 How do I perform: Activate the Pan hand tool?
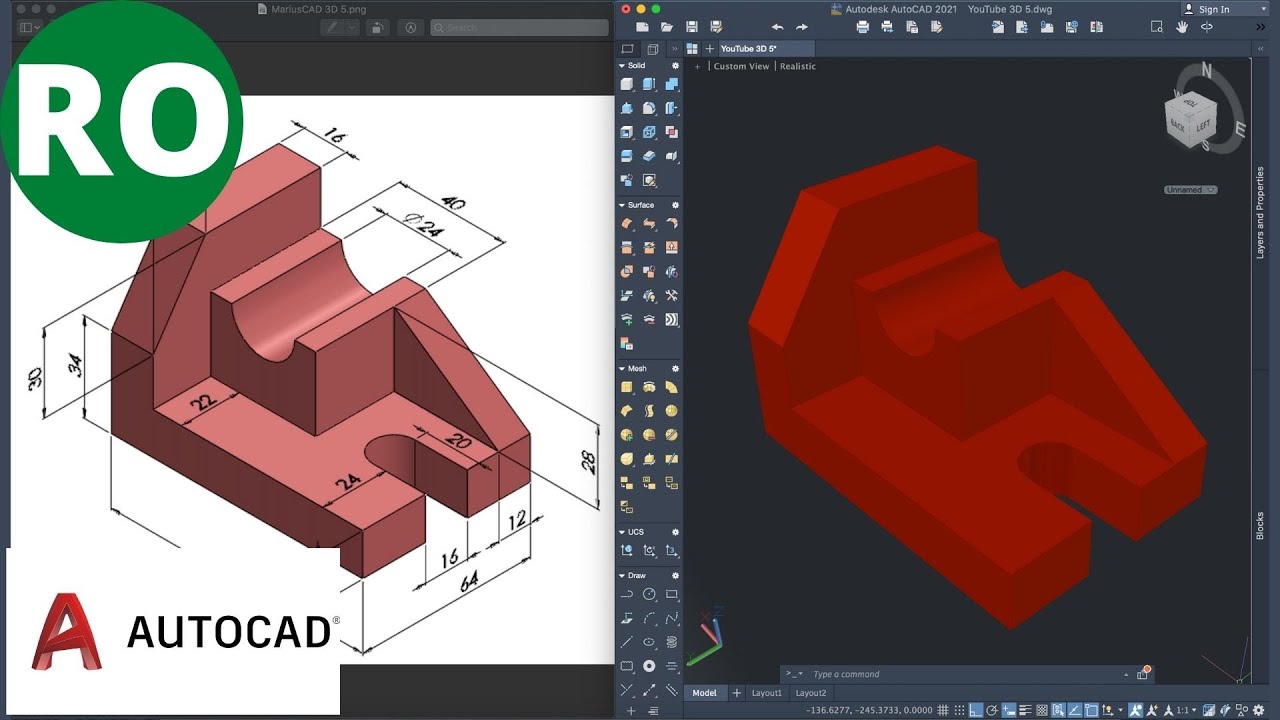pyautogui.click(x=1182, y=27)
